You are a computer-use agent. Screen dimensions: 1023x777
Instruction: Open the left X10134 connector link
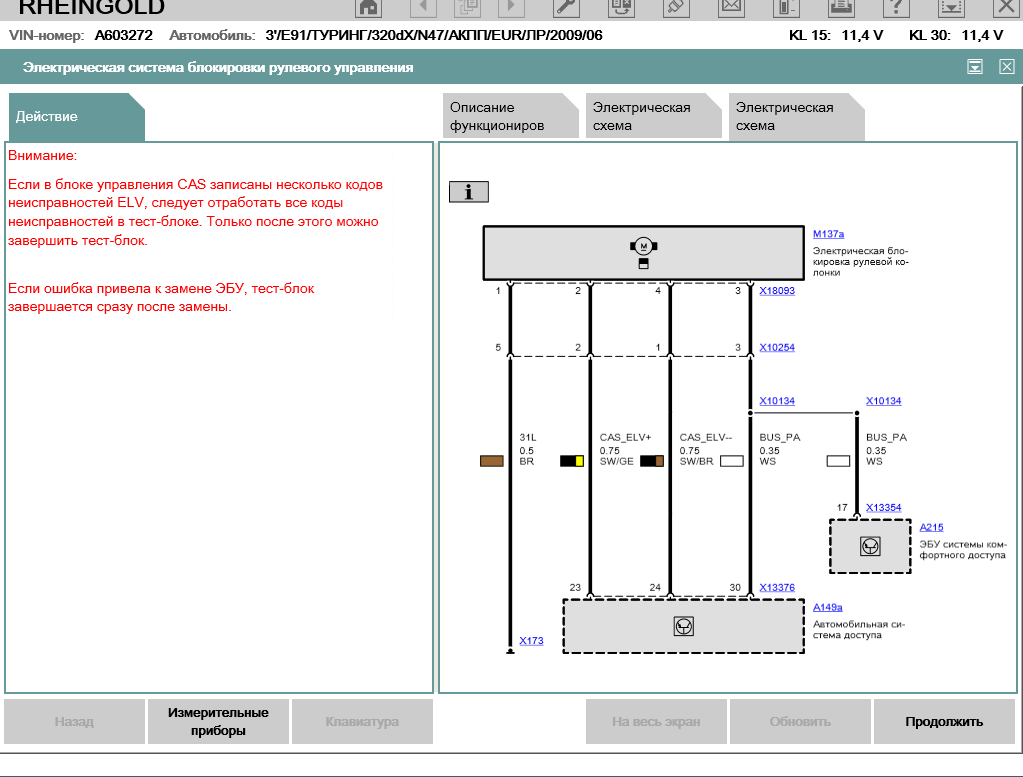tap(776, 401)
